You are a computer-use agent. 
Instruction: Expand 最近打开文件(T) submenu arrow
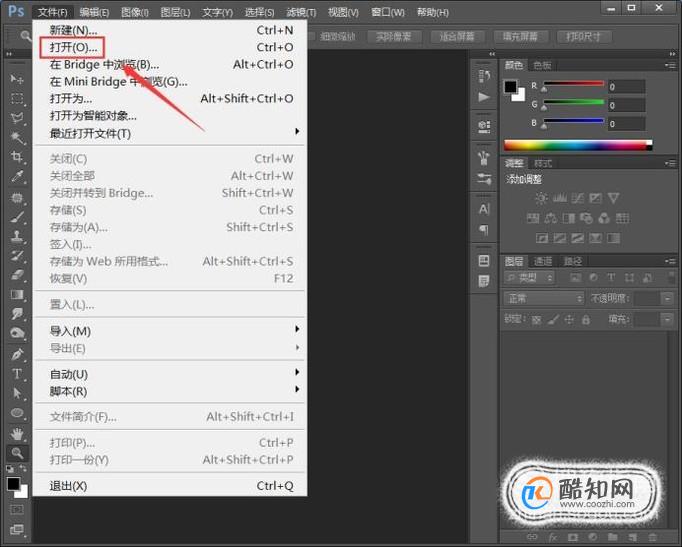(297, 131)
